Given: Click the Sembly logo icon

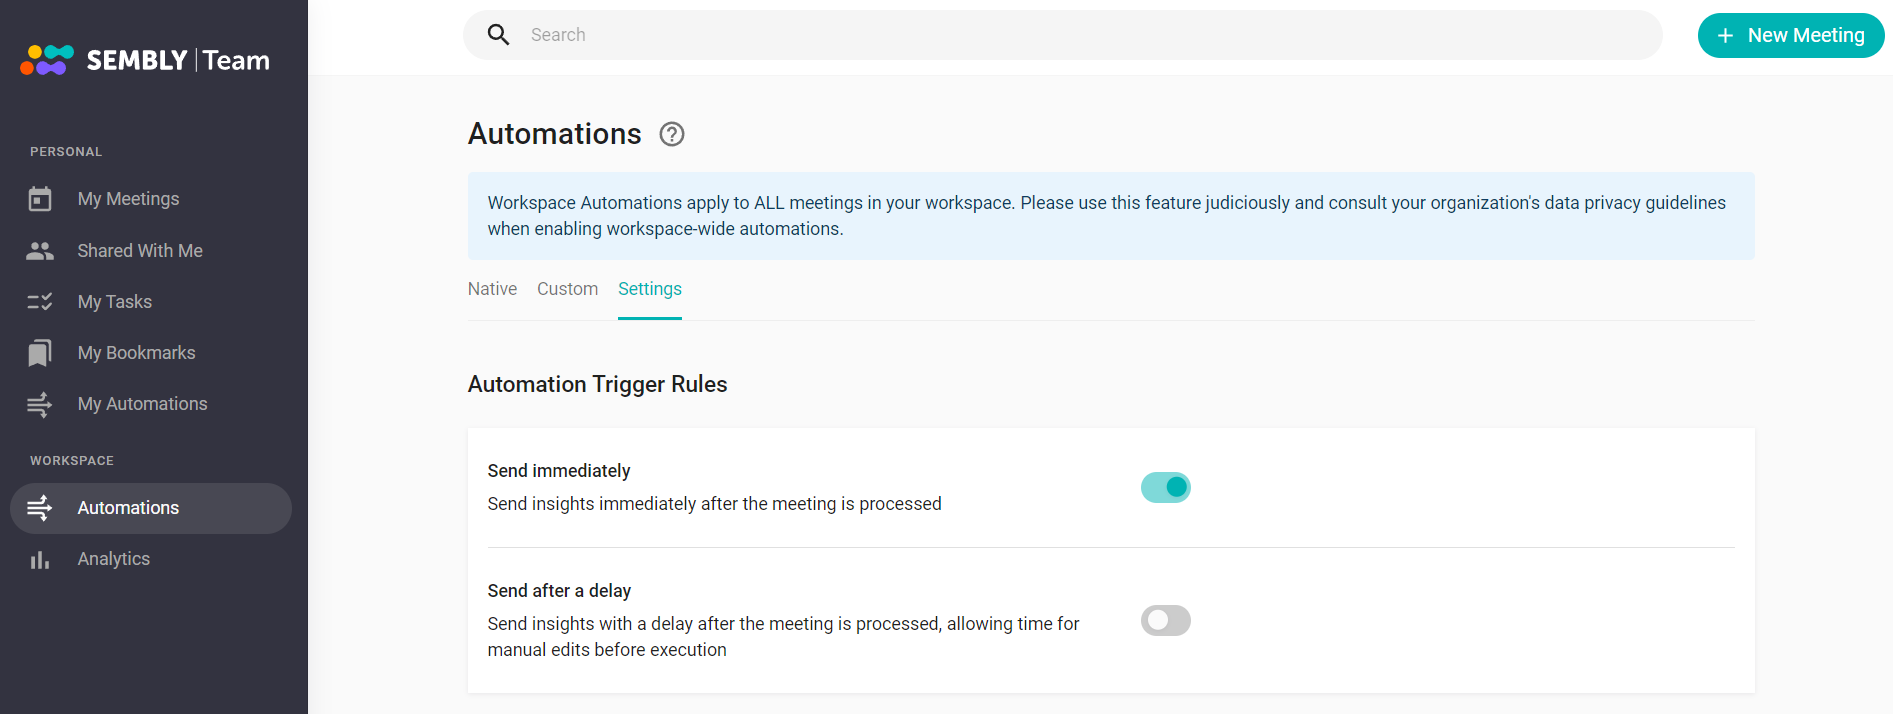Looking at the screenshot, I should 47,60.
